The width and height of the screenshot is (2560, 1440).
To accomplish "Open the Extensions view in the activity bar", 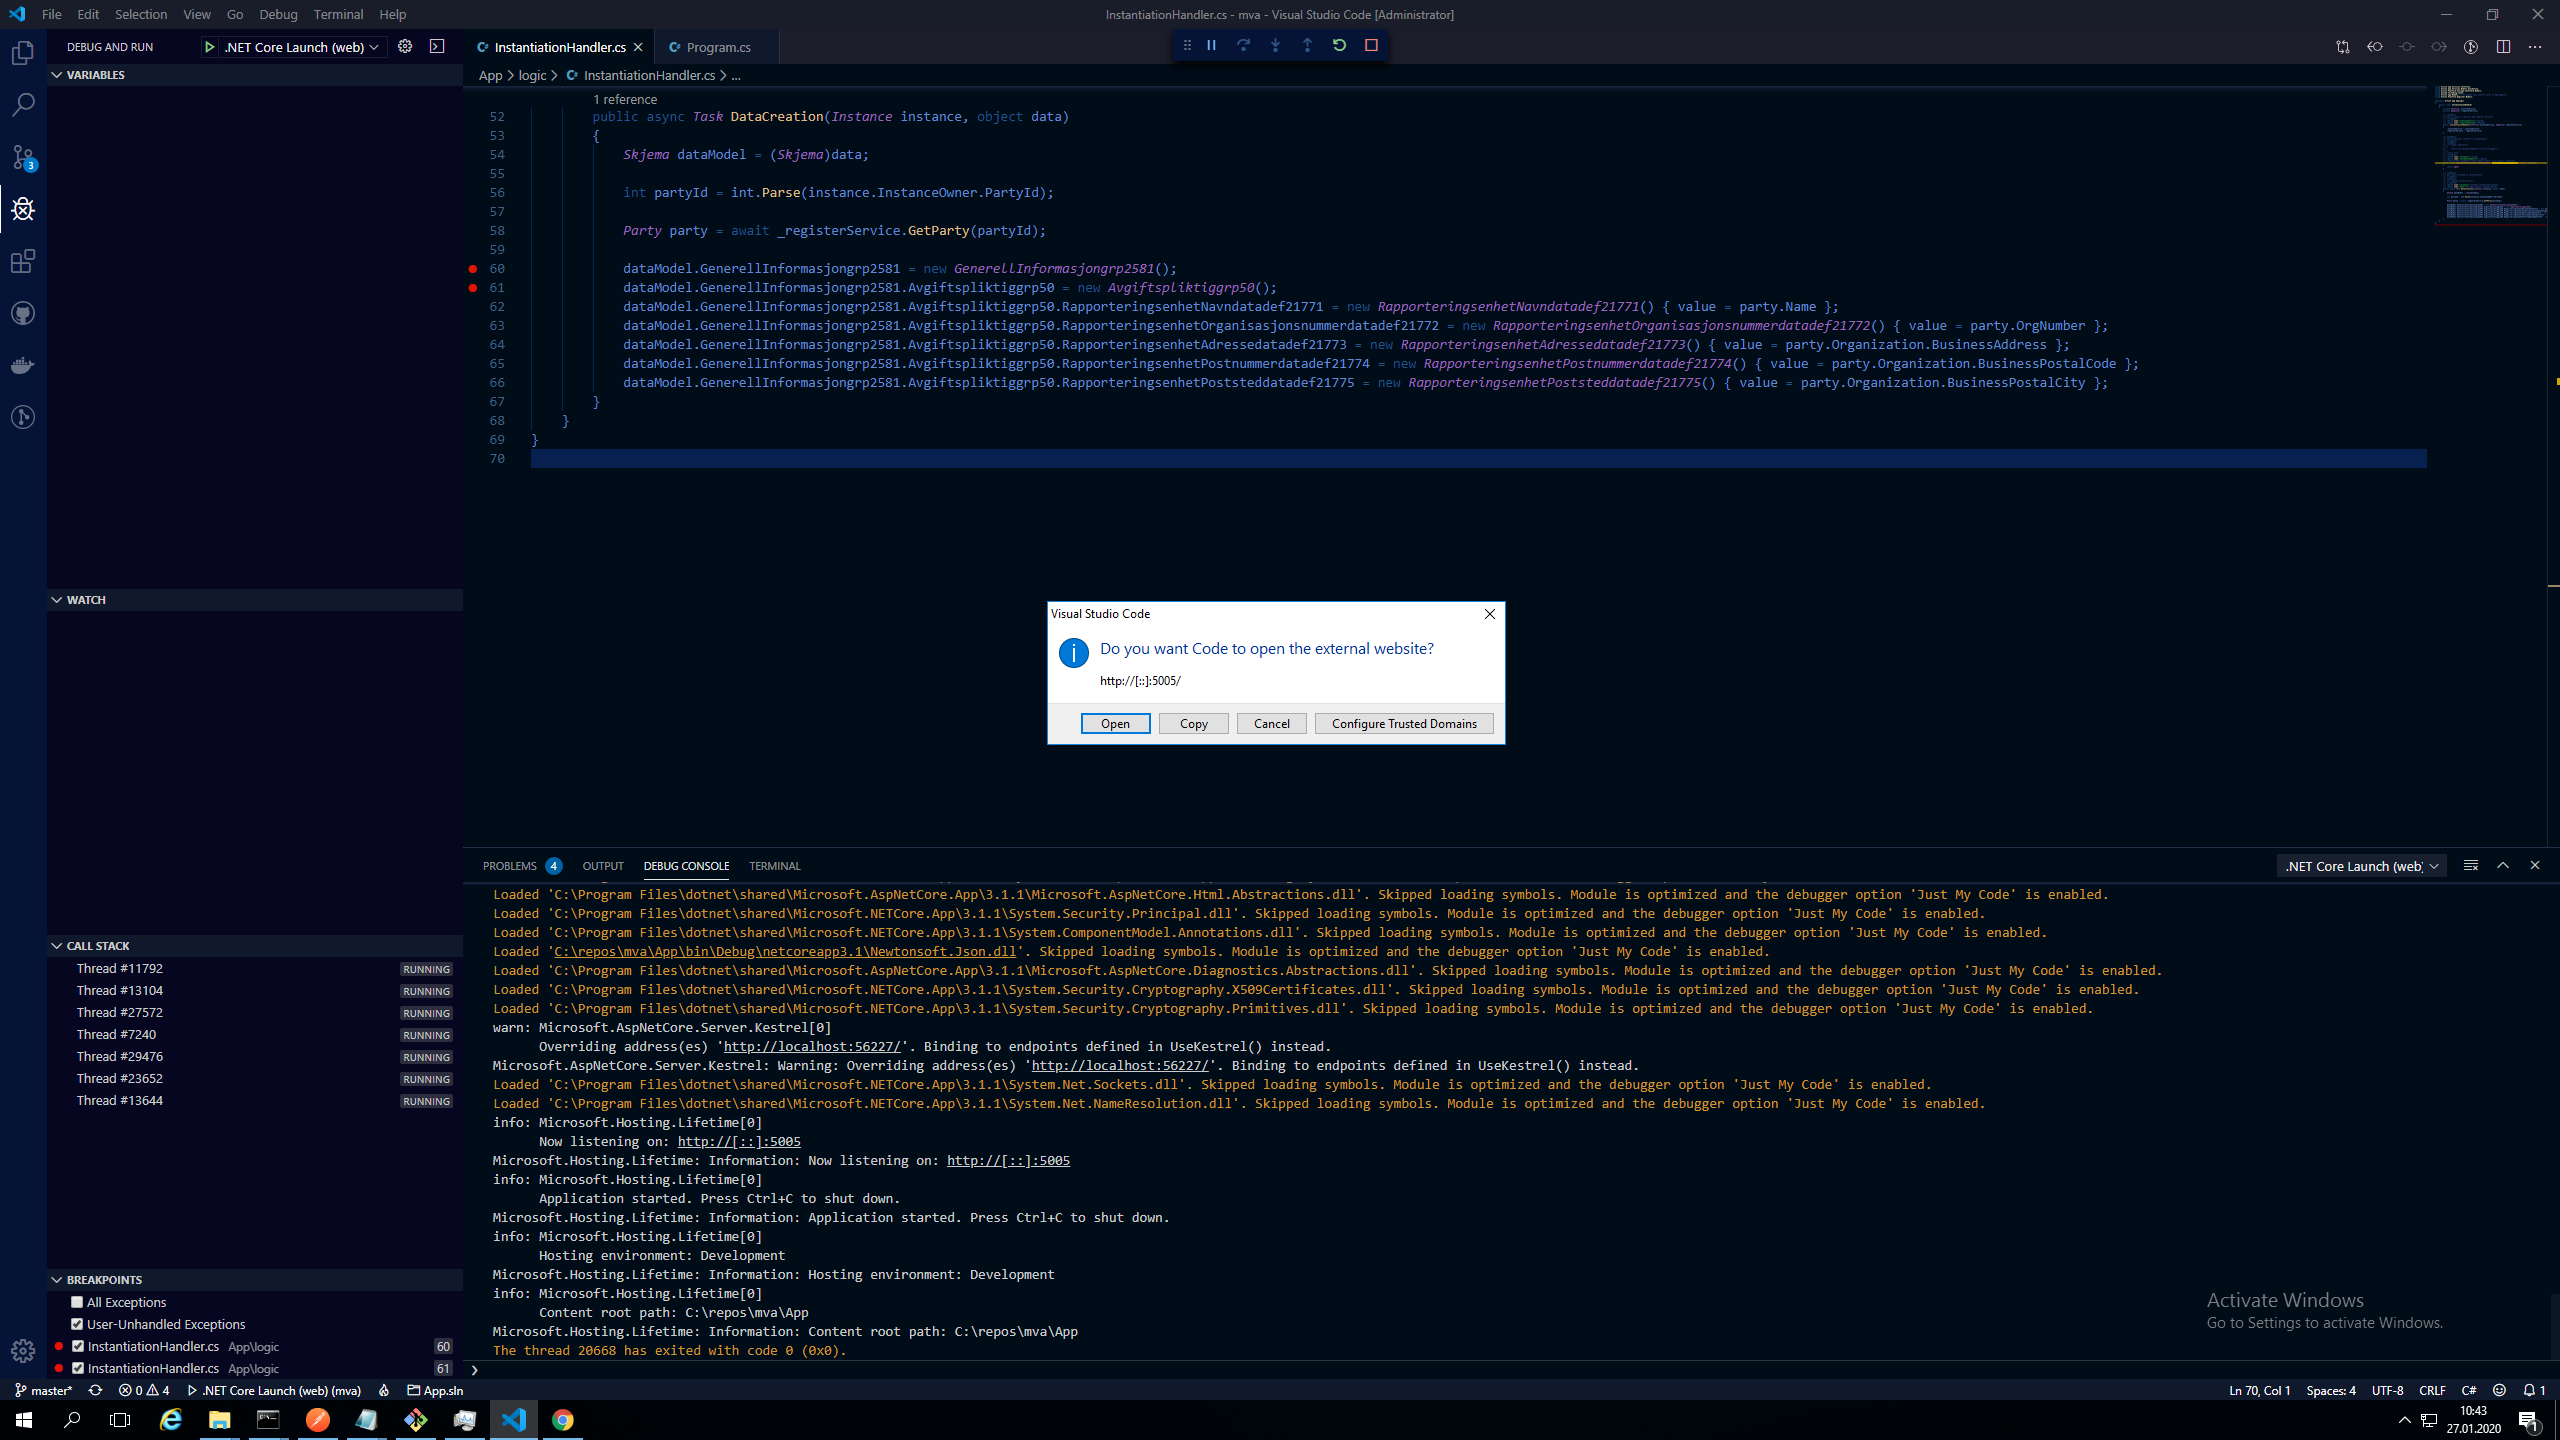I will [x=22, y=262].
